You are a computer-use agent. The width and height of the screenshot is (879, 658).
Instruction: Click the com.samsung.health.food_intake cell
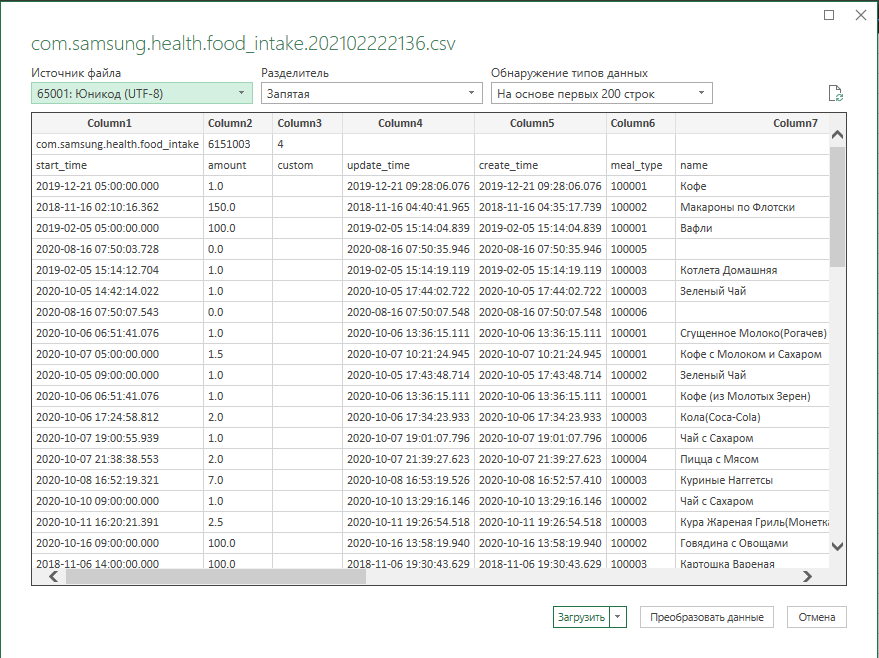[x=117, y=144]
